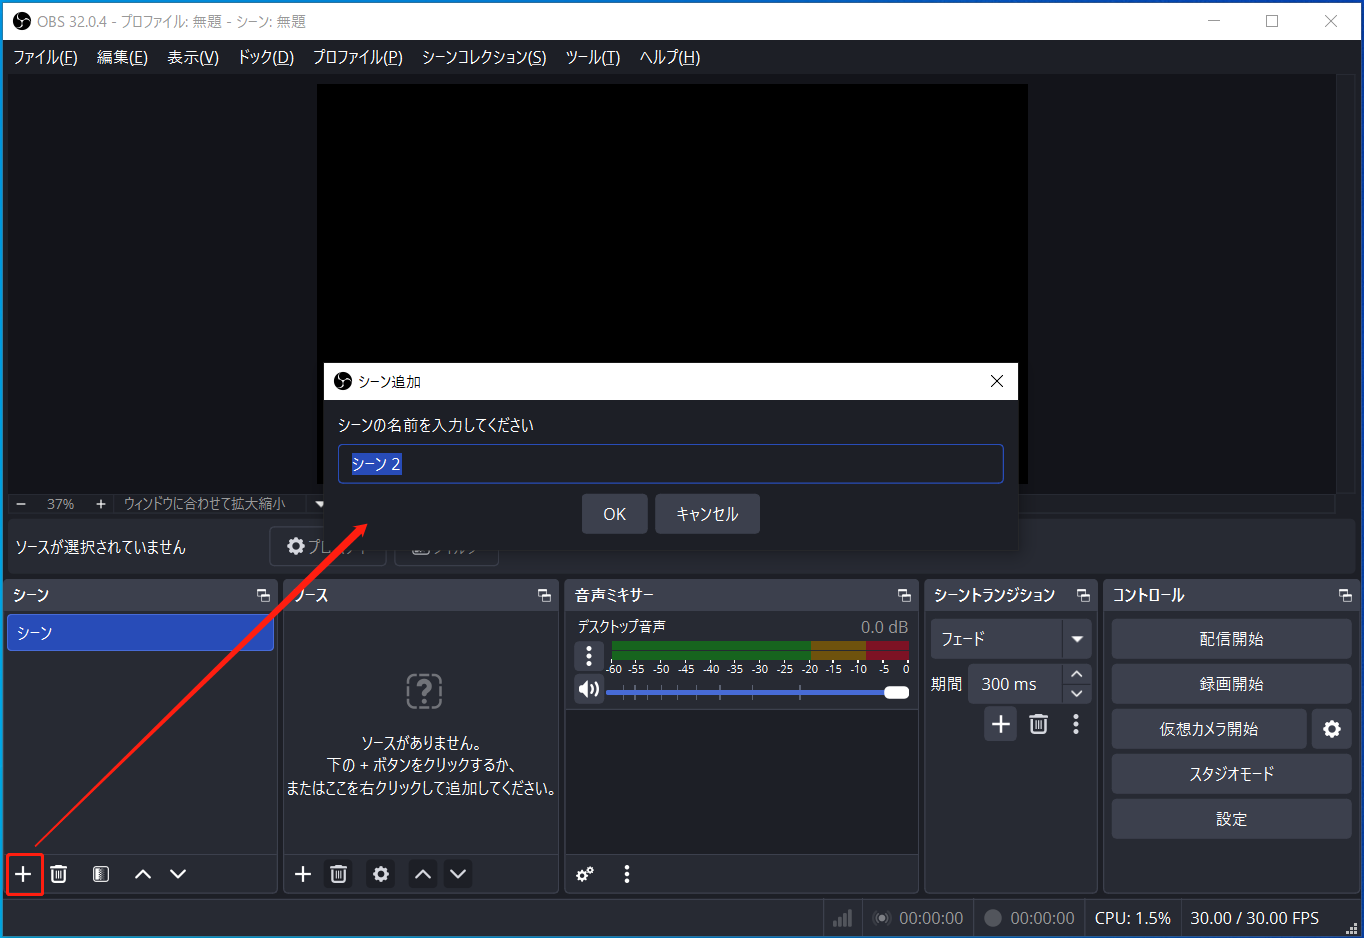Screen dimensions: 1364x938
Task: Delete the selected scene using the trash icon
Action: point(58,873)
